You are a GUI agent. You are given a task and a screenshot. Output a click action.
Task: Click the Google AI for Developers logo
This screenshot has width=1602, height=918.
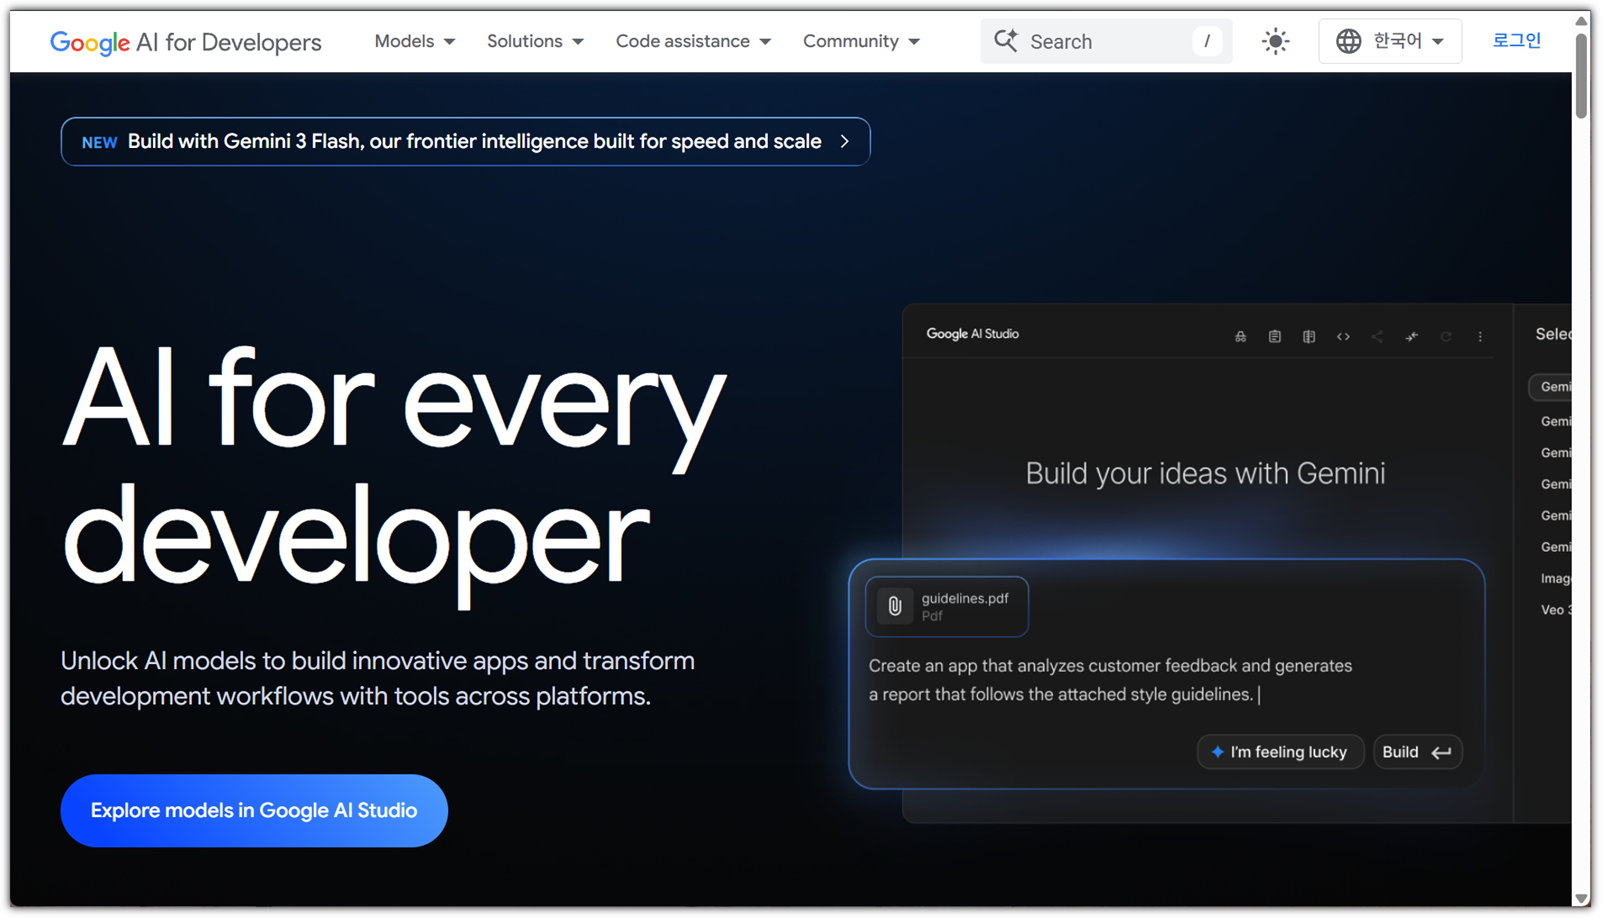point(186,42)
